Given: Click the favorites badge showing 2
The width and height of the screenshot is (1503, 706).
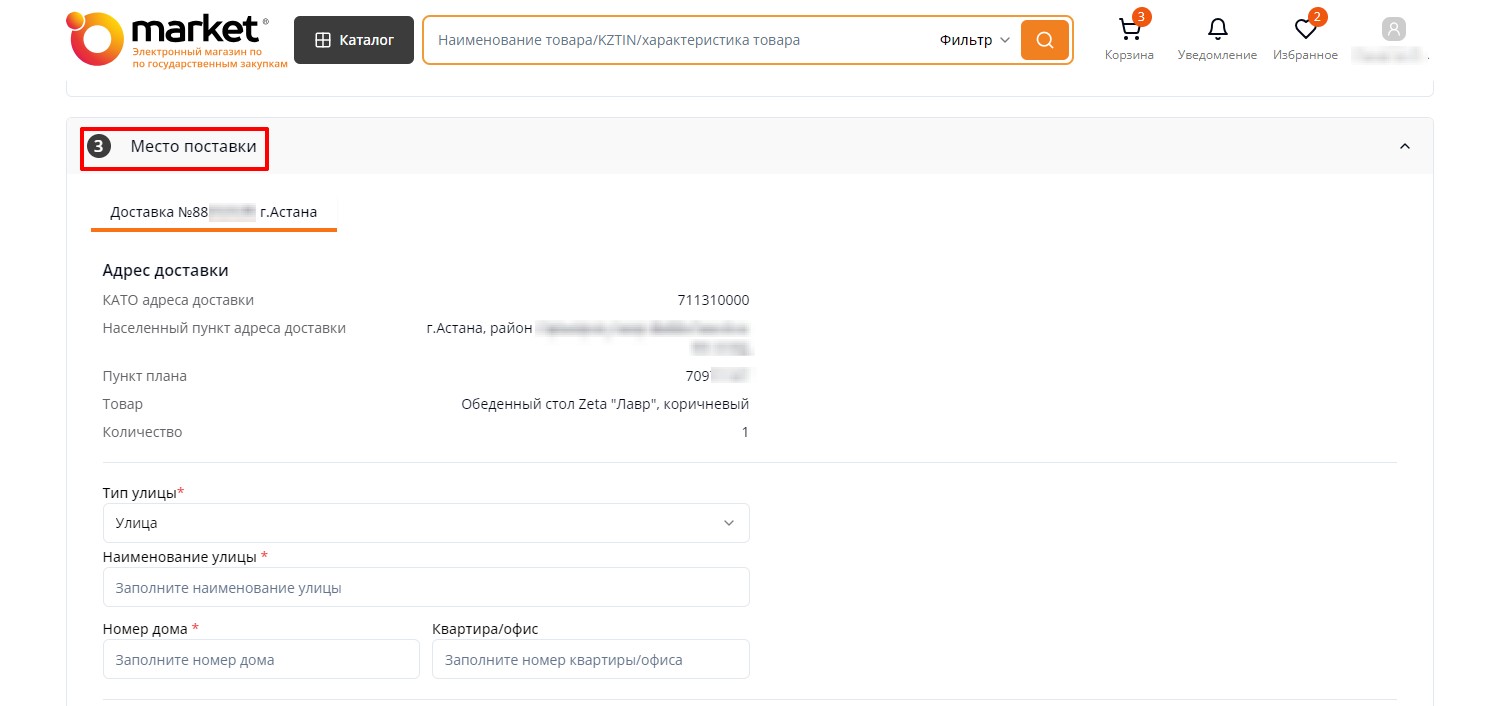Looking at the screenshot, I should (x=1317, y=17).
